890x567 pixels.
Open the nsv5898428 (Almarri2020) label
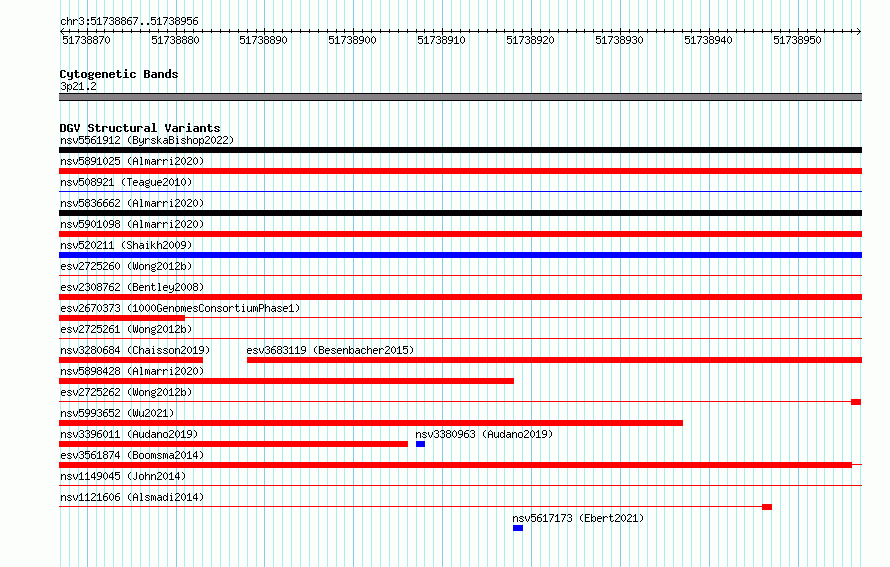[132, 371]
